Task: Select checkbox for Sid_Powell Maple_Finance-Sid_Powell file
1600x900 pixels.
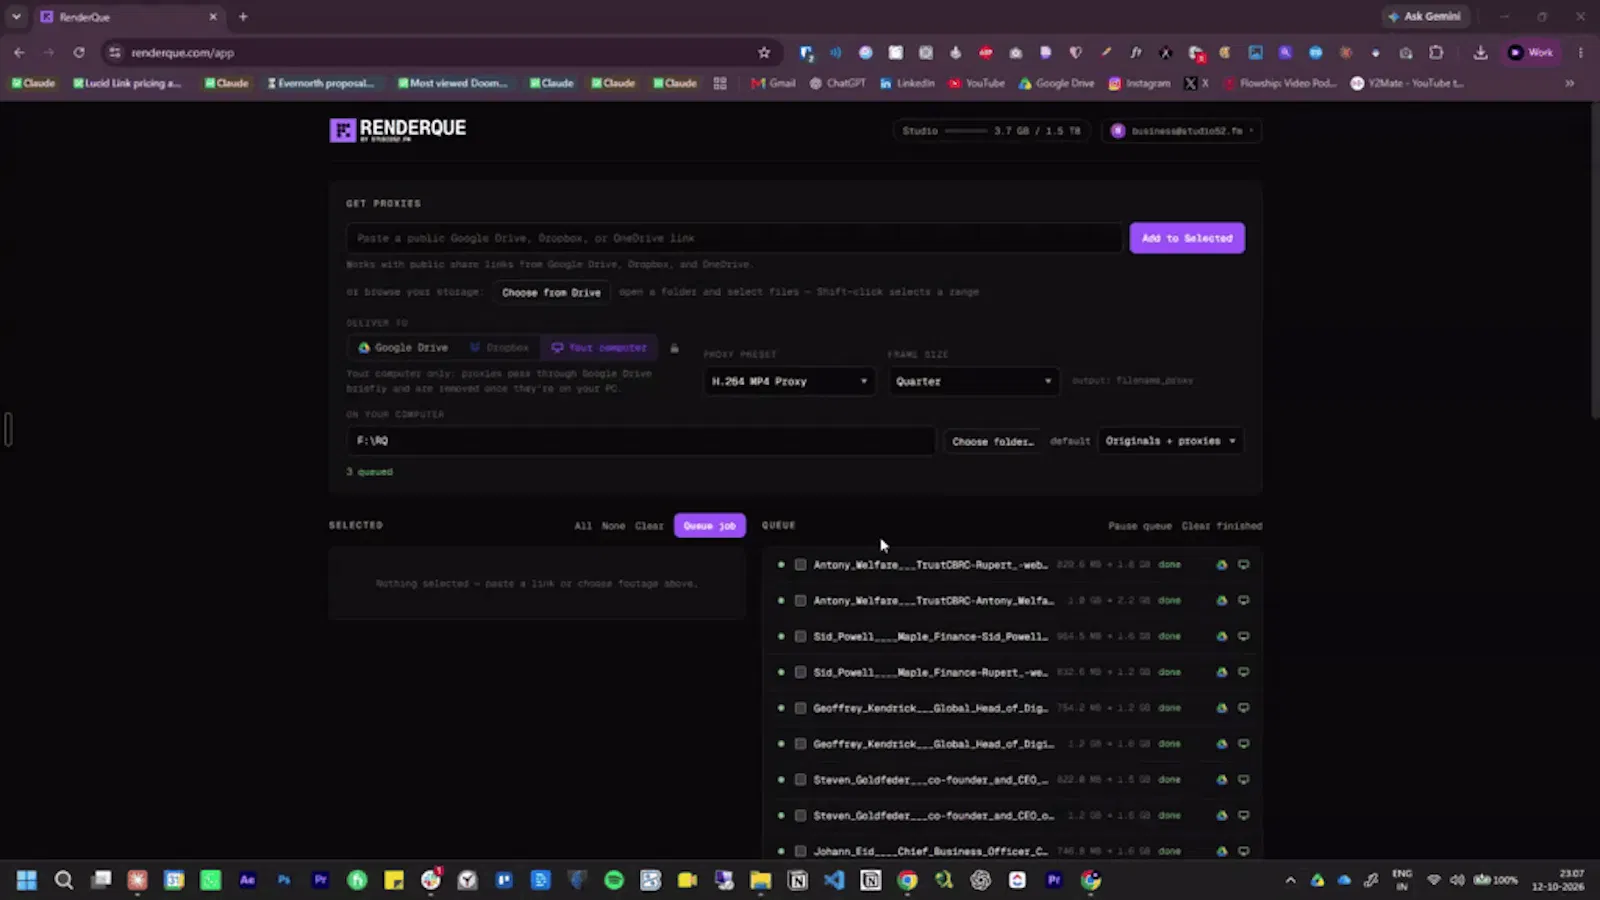Action: [800, 636]
